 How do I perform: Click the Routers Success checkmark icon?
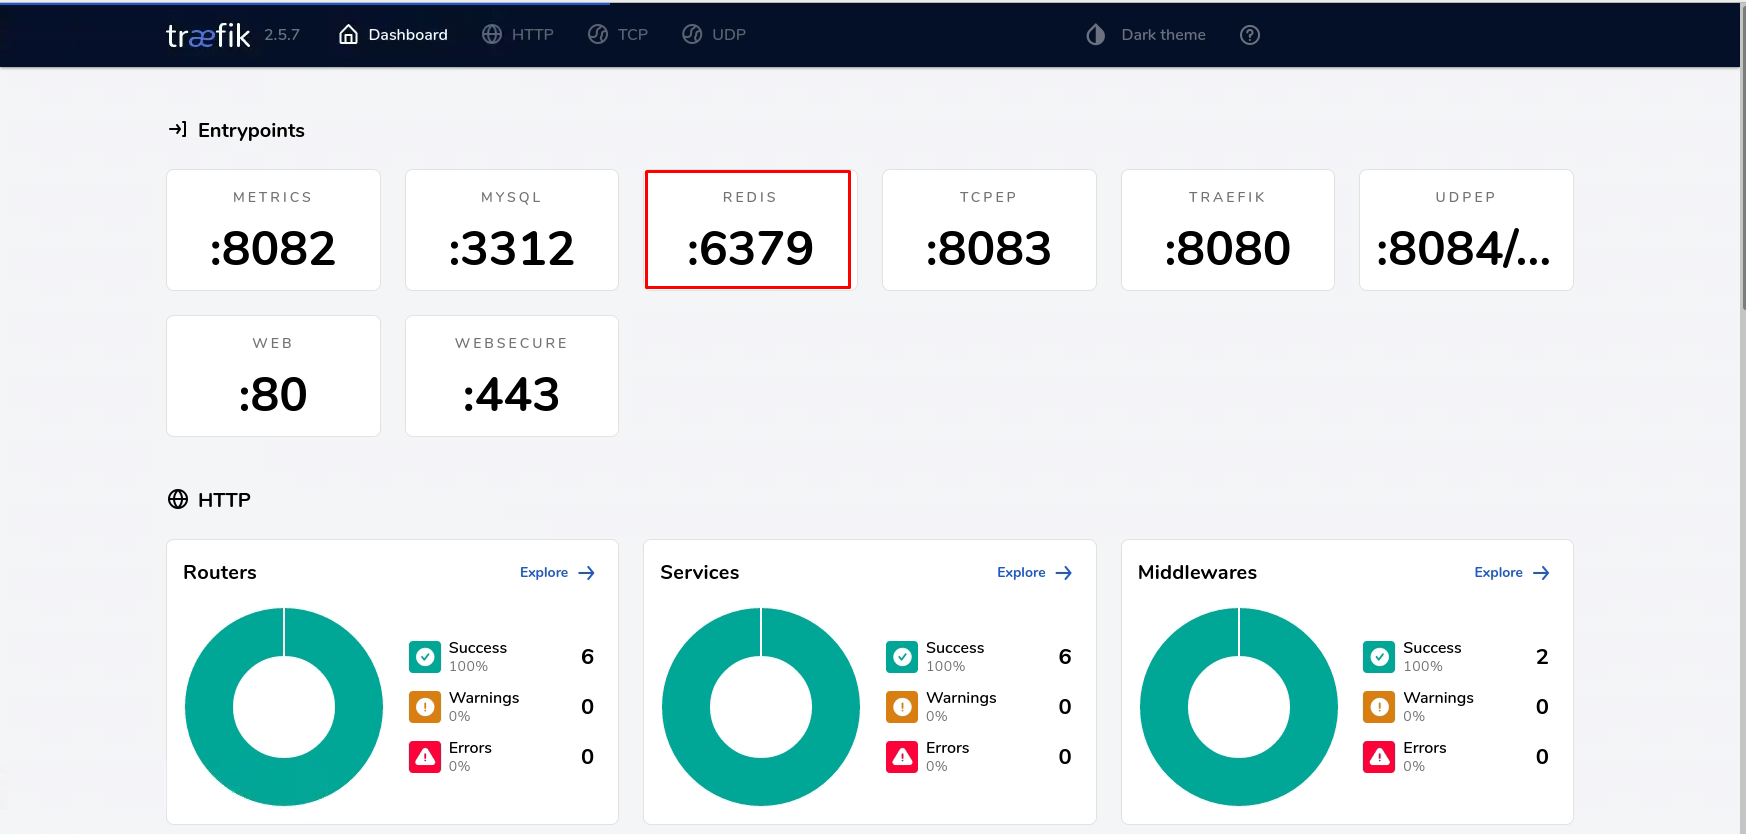(x=425, y=657)
